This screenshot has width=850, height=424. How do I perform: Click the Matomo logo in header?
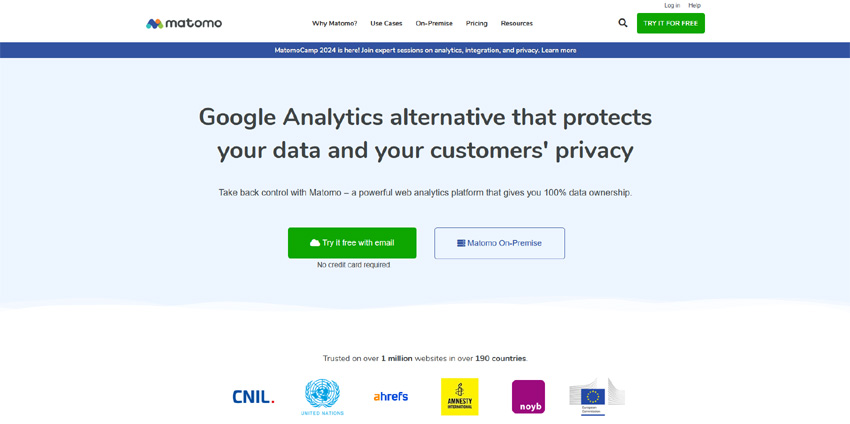(x=184, y=23)
